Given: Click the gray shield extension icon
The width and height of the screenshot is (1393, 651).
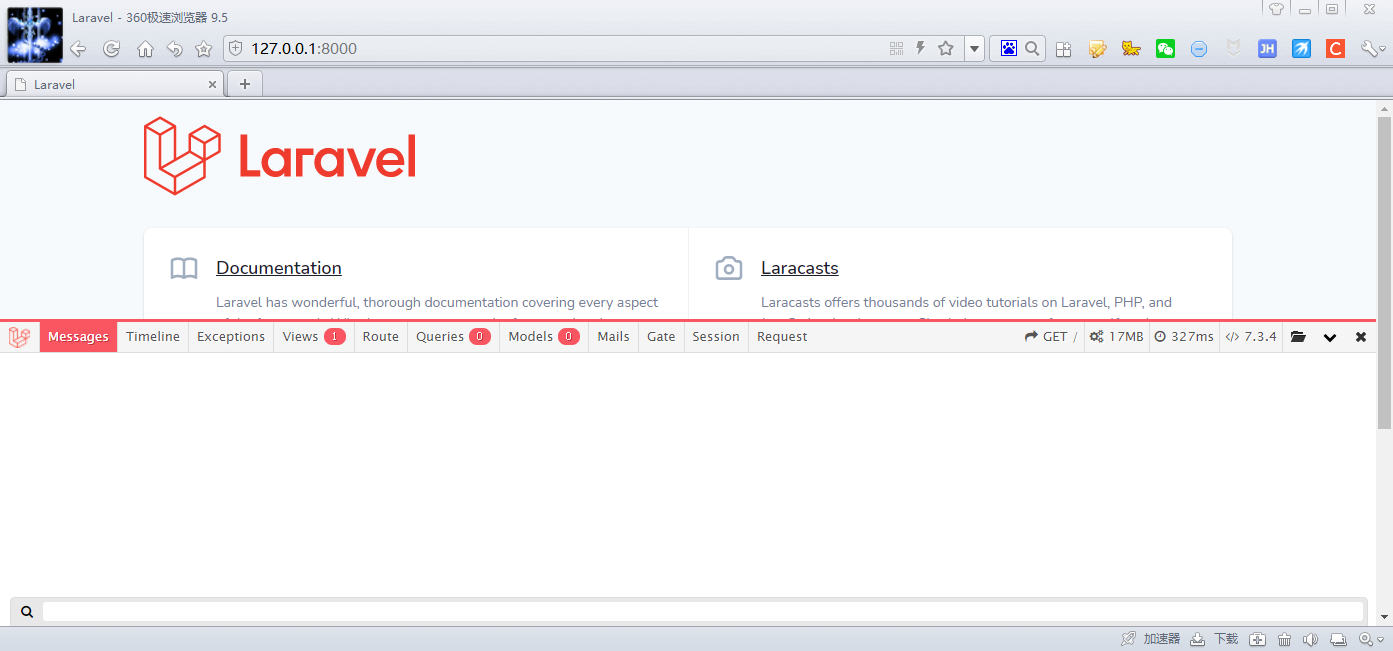Looking at the screenshot, I should (1234, 48).
